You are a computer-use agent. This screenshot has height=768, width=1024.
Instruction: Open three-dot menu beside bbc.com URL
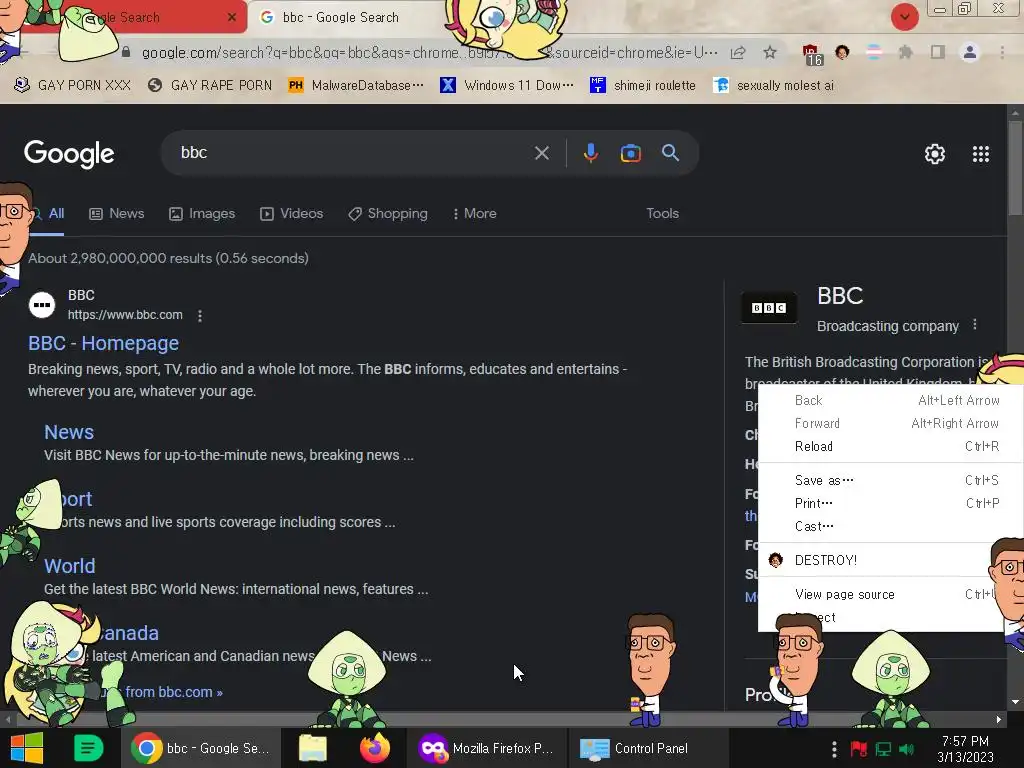[200, 315]
